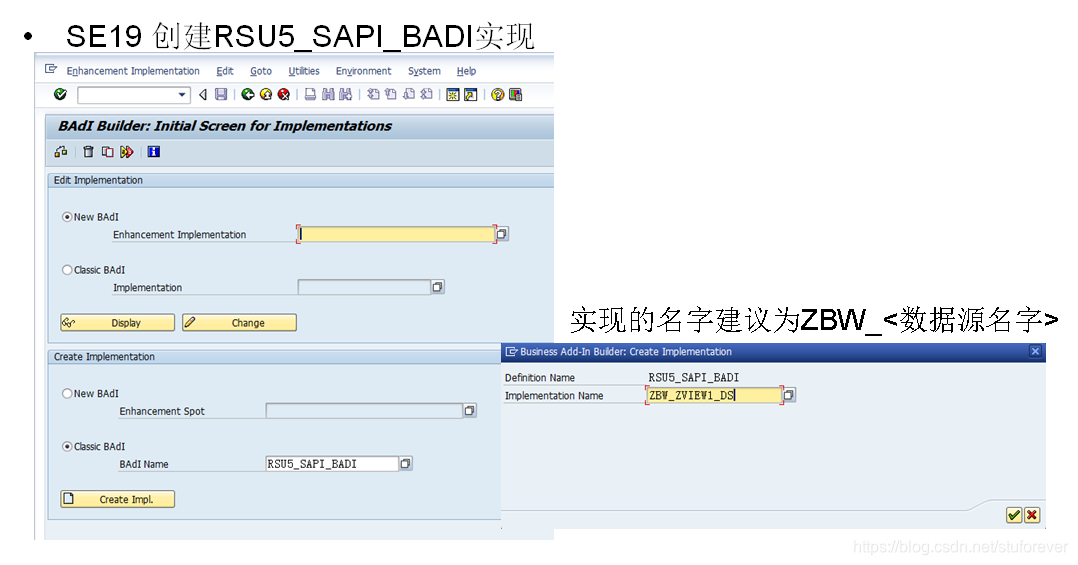Screen dimensions: 1078x565
Task: Click the BAdI Name field with RSU5_SAPI_BADI
Action: [332, 464]
